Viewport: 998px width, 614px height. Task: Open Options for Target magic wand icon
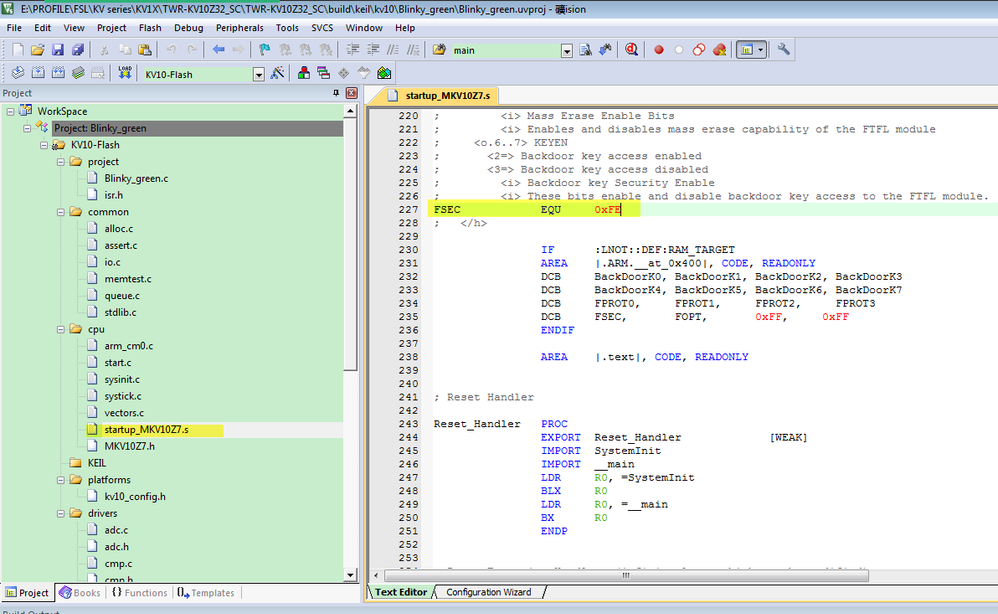(x=278, y=73)
